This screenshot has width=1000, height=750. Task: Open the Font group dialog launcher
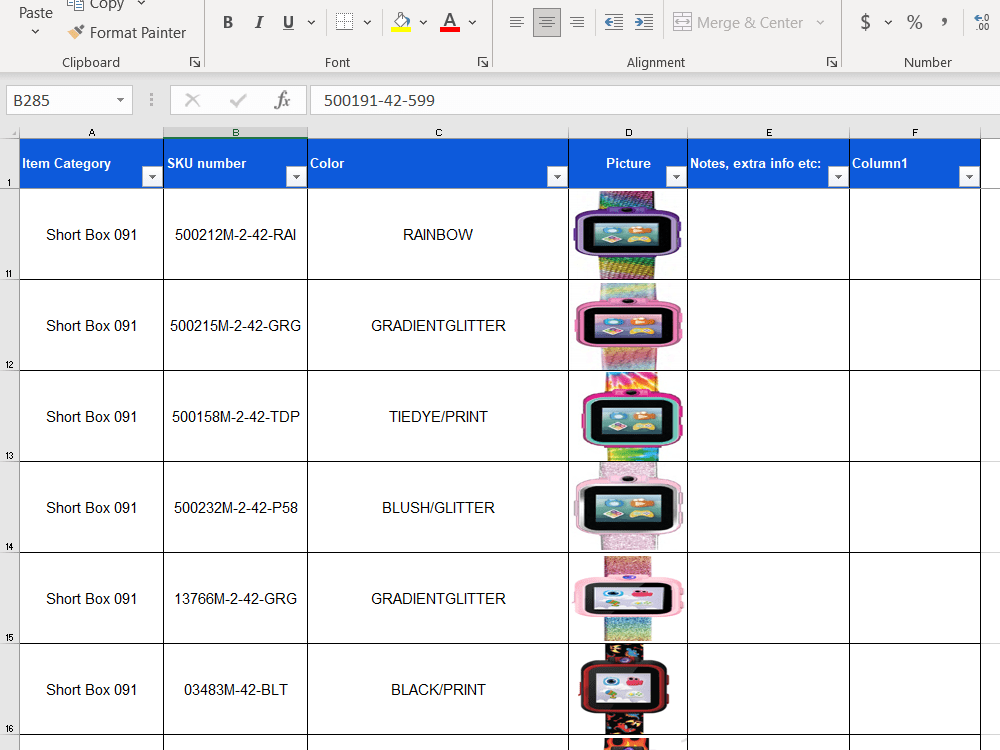click(x=482, y=62)
